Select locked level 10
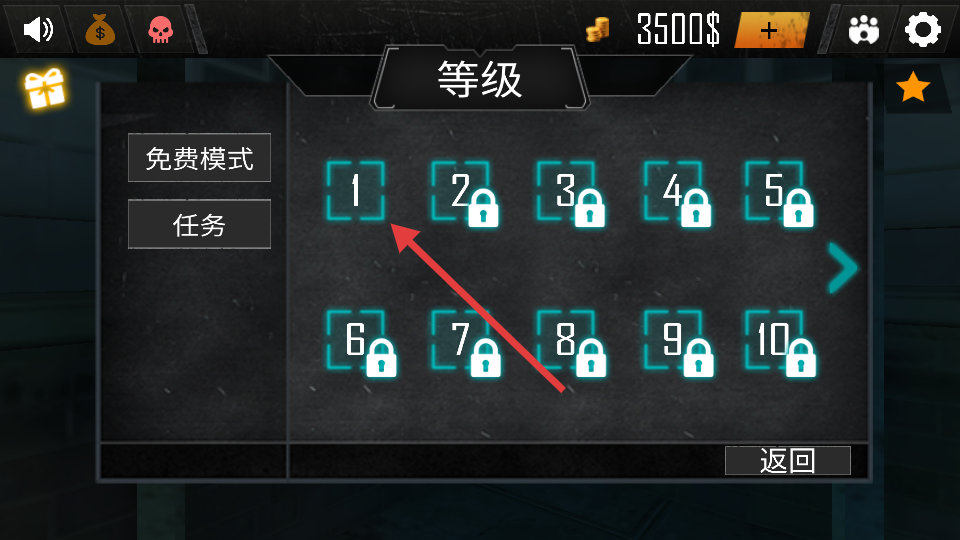The width and height of the screenshot is (960, 540). tap(779, 342)
